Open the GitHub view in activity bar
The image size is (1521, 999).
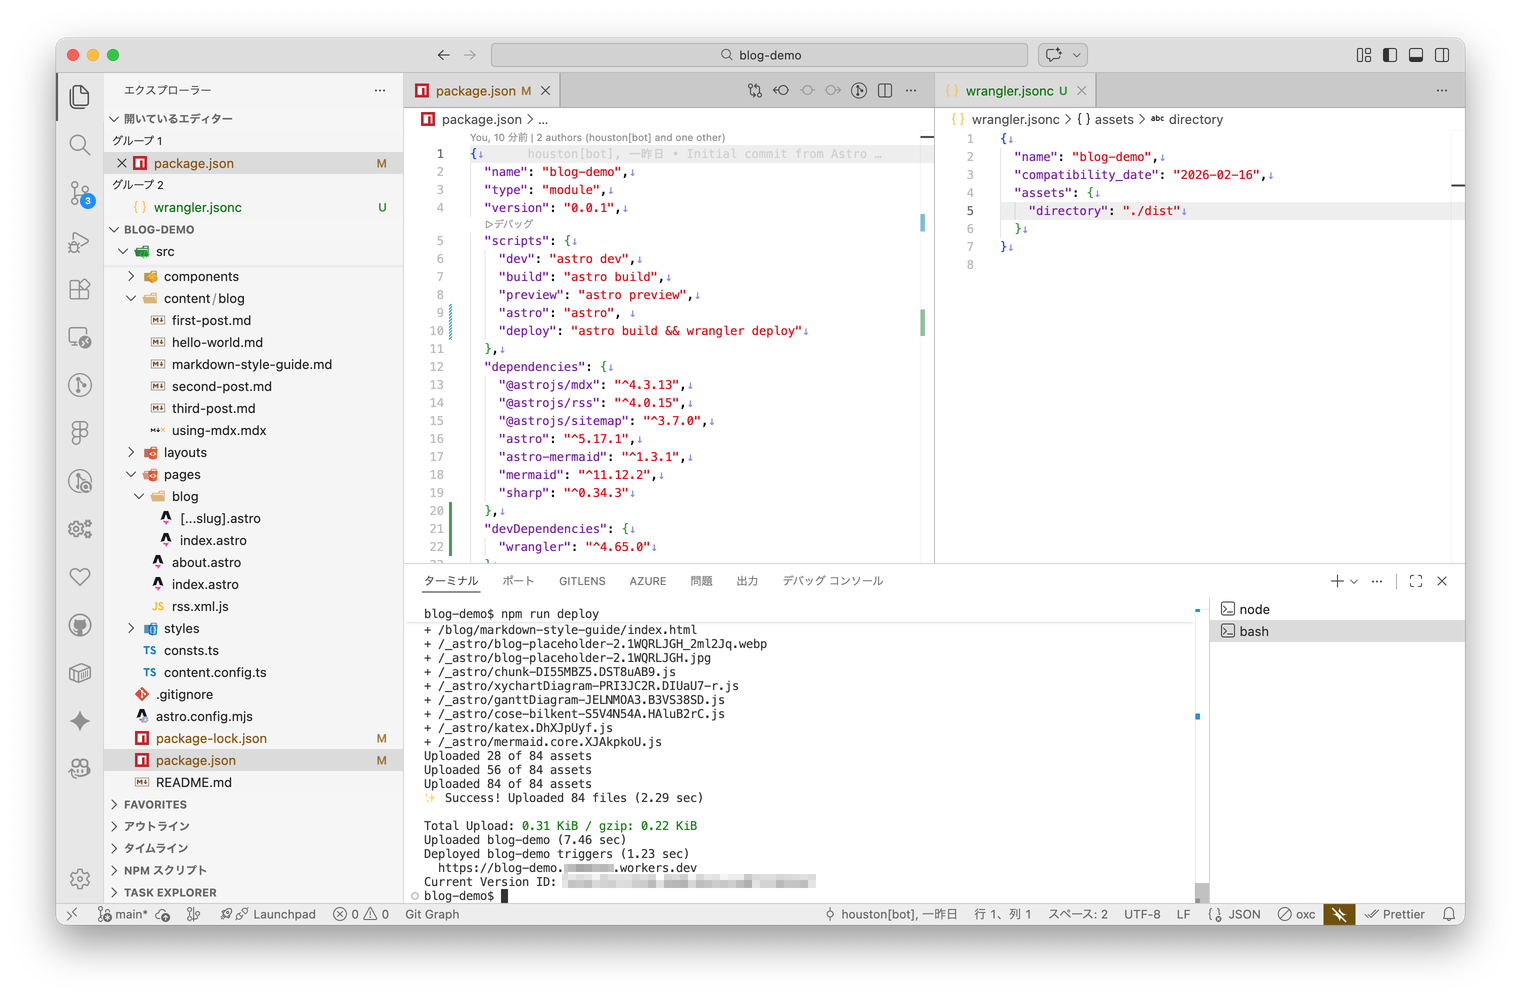coord(80,626)
